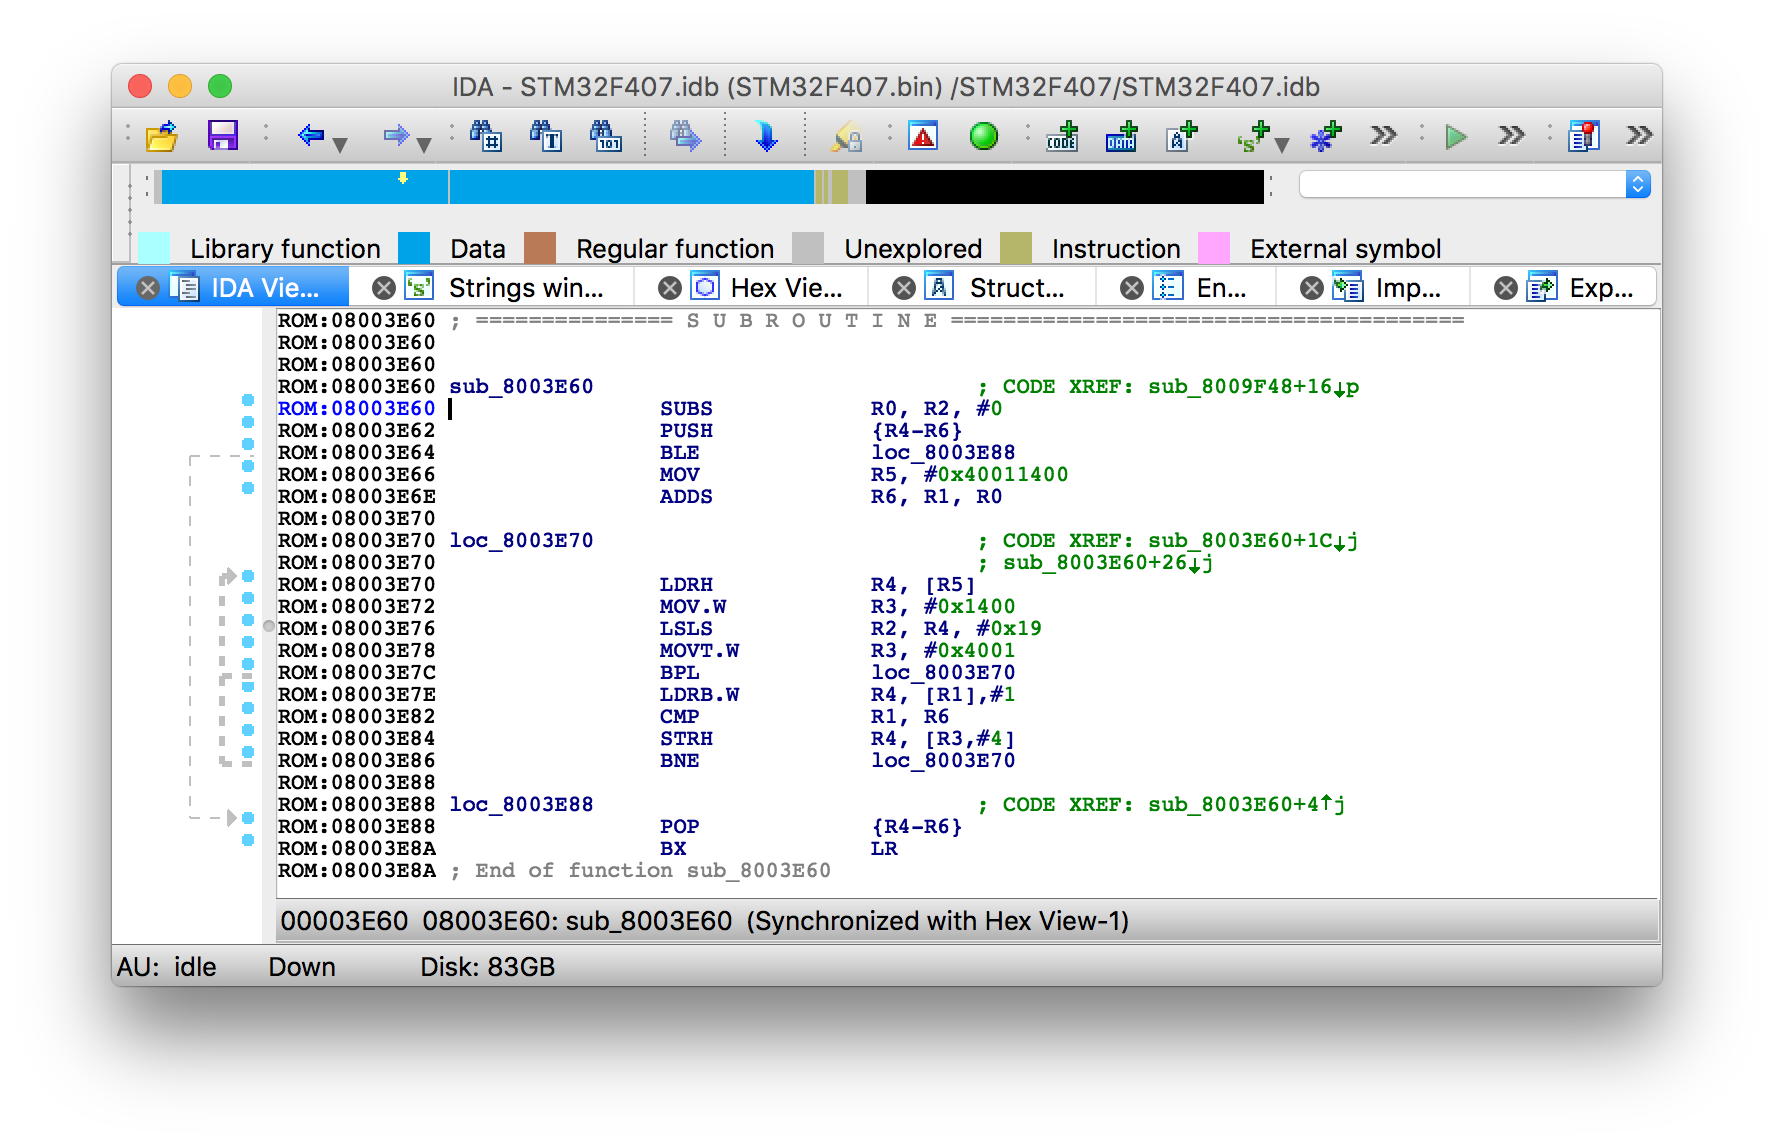The width and height of the screenshot is (1774, 1146).
Task: Click the Unexplored gray legend swatch
Action: pyautogui.click(x=808, y=248)
